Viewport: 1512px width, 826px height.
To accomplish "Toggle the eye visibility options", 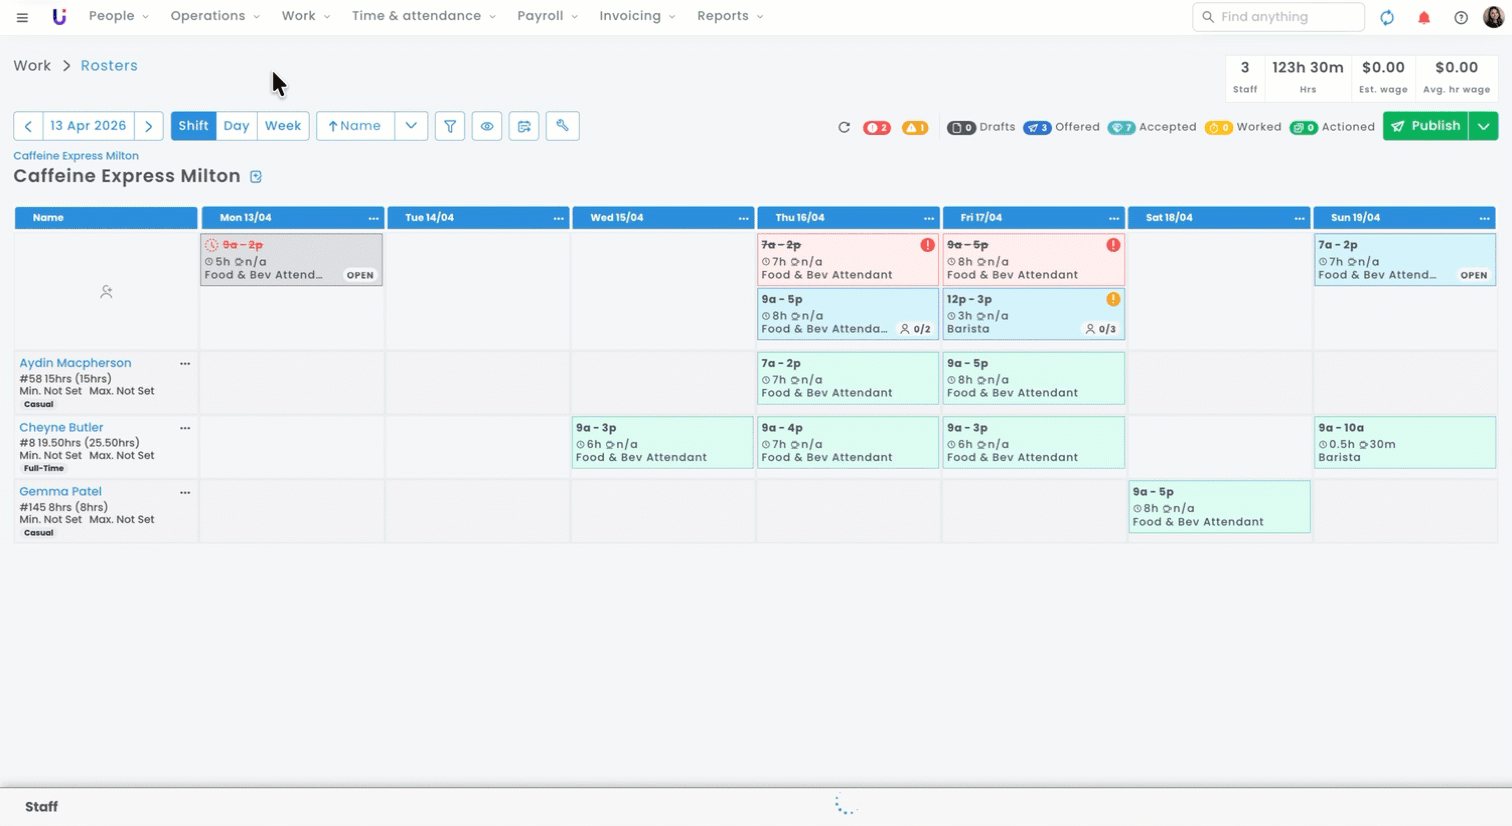I will point(487,126).
